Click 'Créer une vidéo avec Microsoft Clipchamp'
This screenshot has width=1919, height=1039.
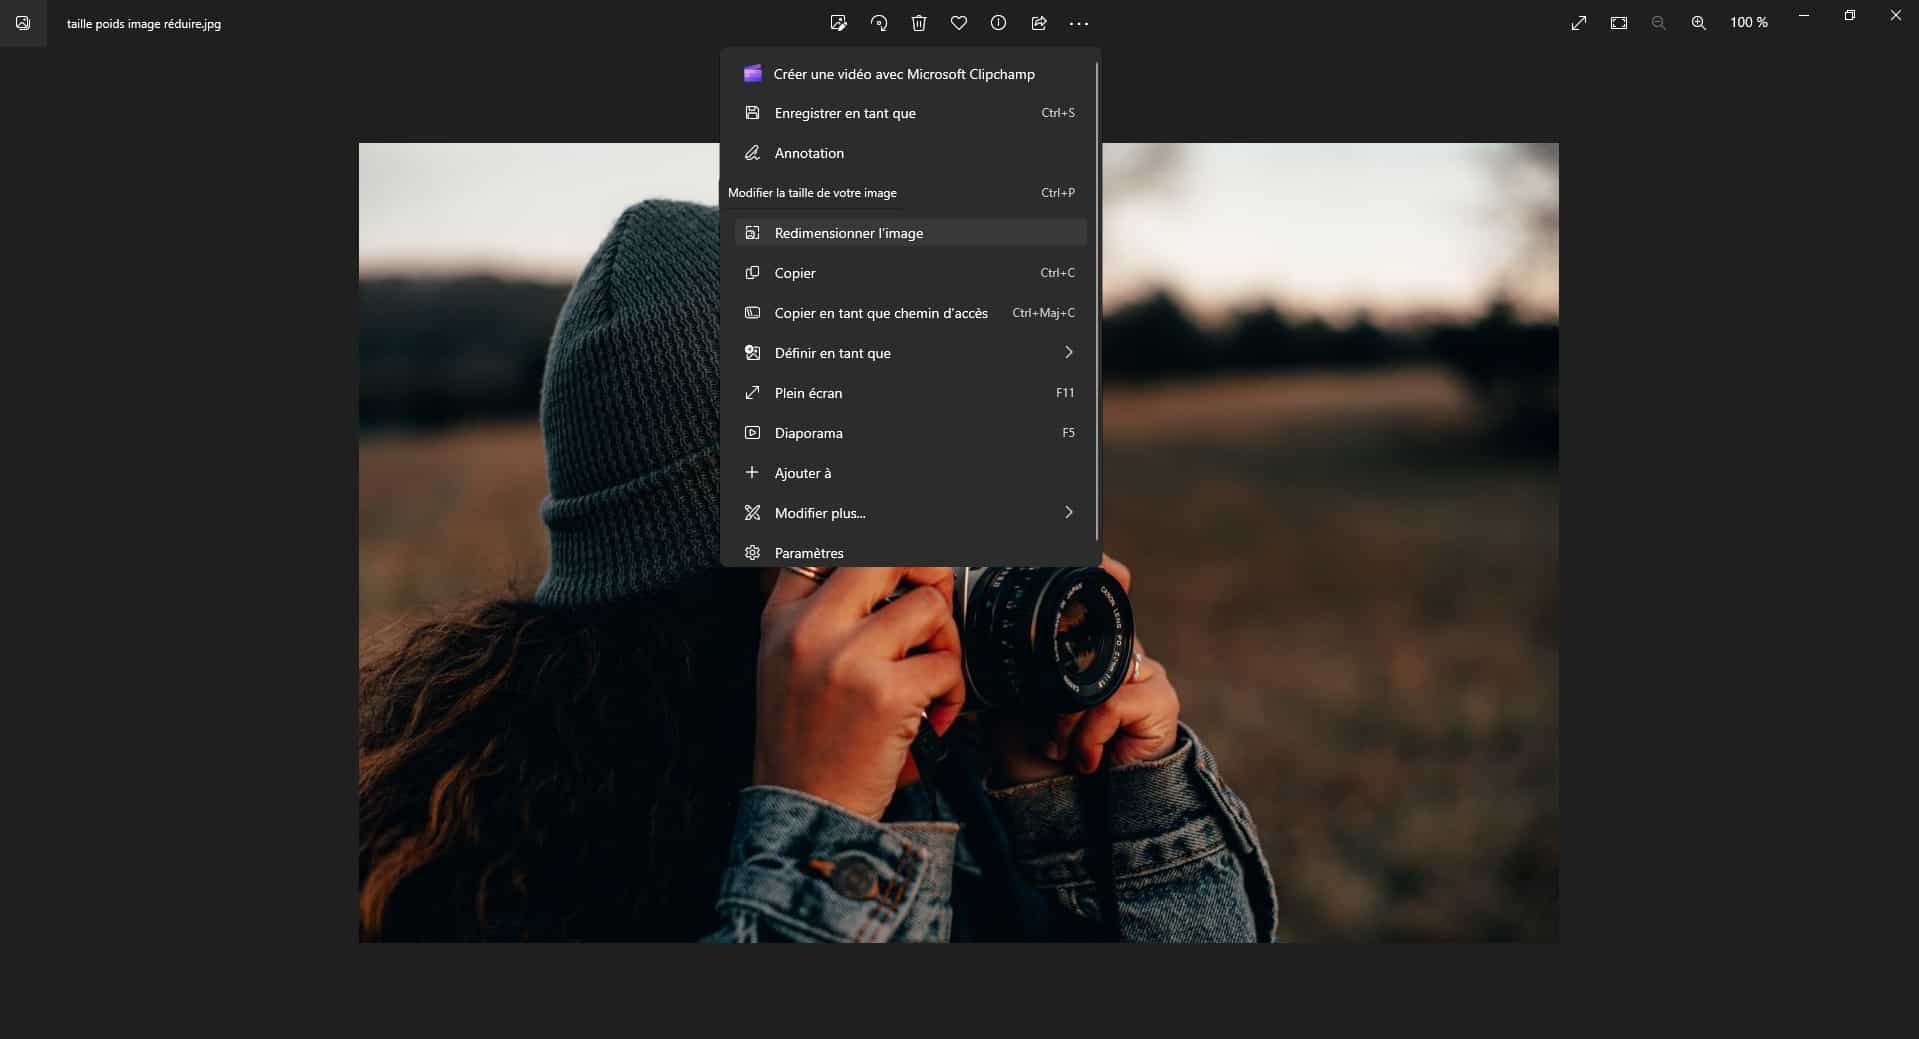point(904,74)
